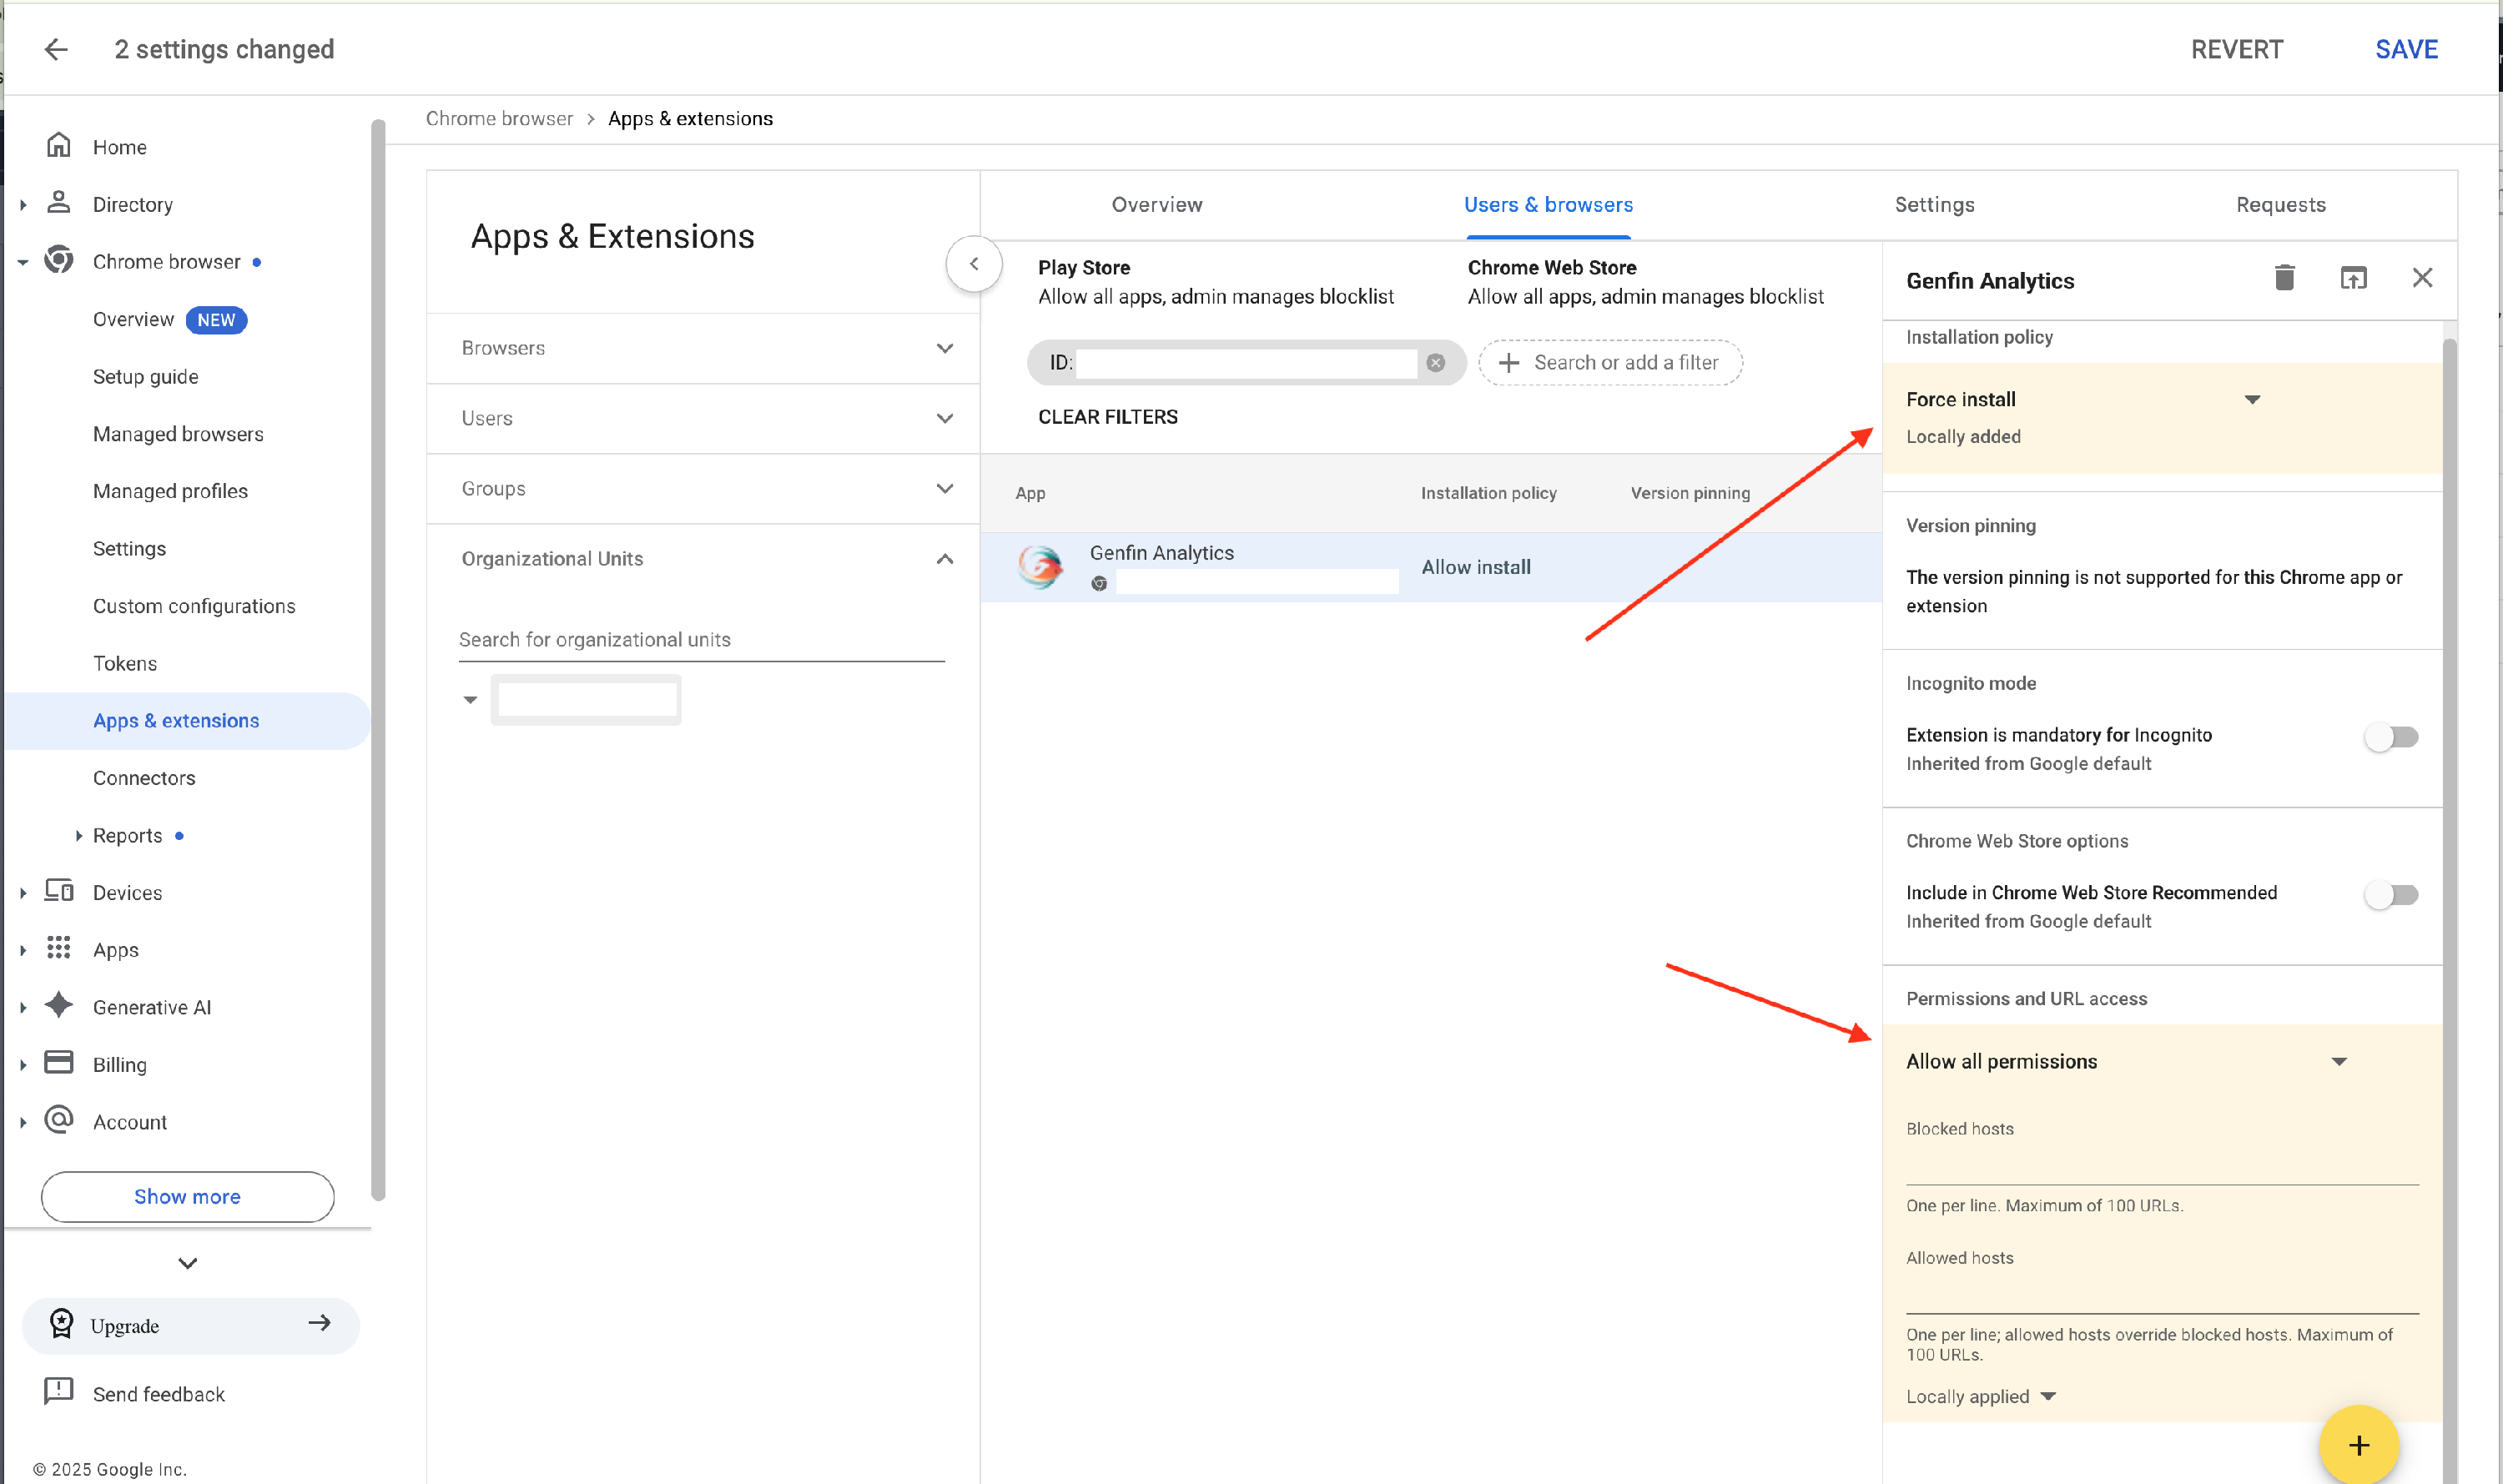This screenshot has height=1484, width=2503.
Task: Click the Generative AI sparkle icon
Action: [x=59, y=1006]
